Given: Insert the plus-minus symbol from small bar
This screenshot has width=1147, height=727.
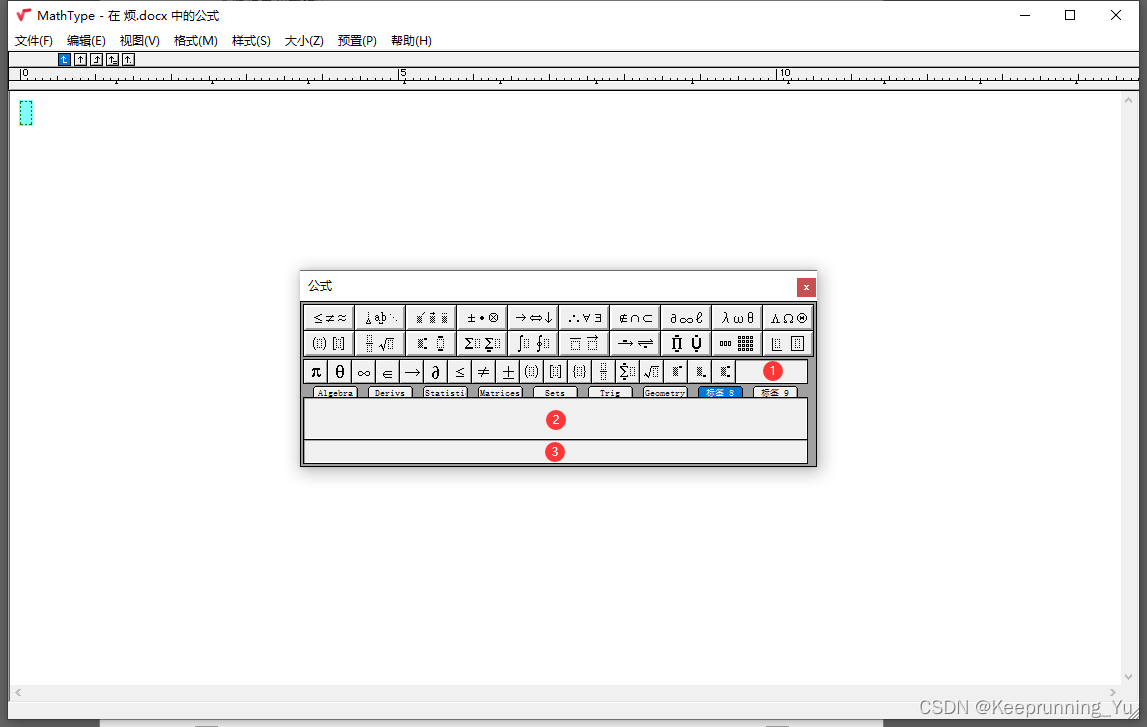Looking at the screenshot, I should [x=508, y=372].
